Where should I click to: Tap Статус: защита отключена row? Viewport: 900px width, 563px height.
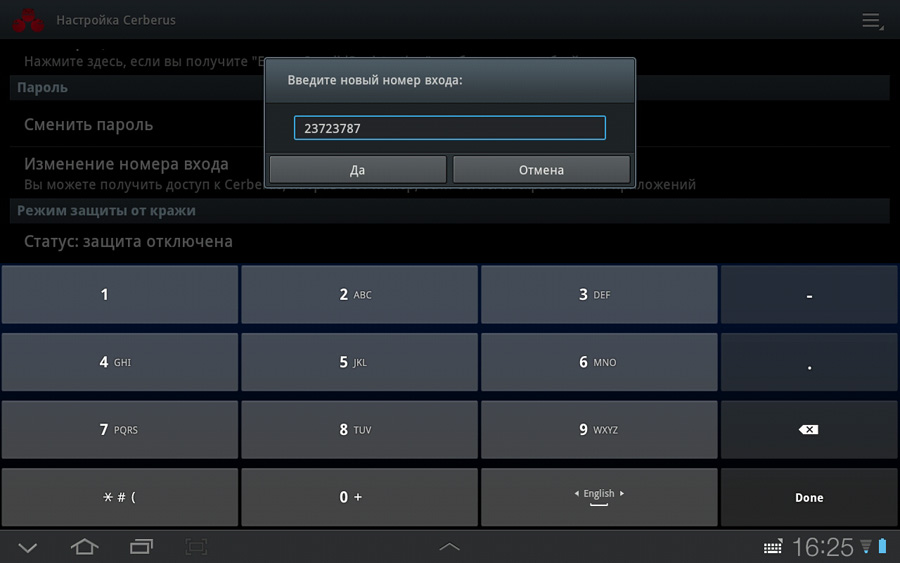click(449, 242)
